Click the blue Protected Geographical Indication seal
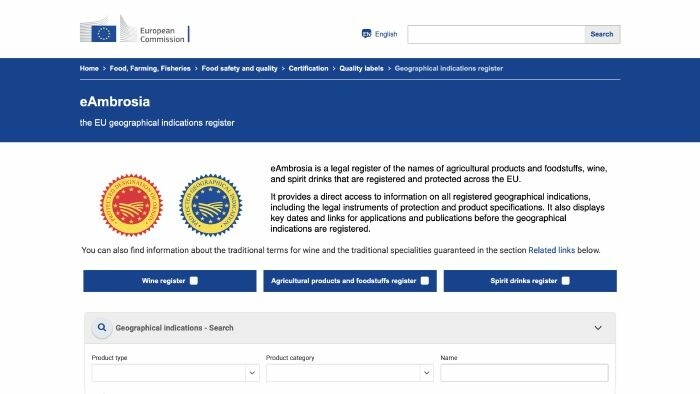The image size is (700, 394). (211, 205)
